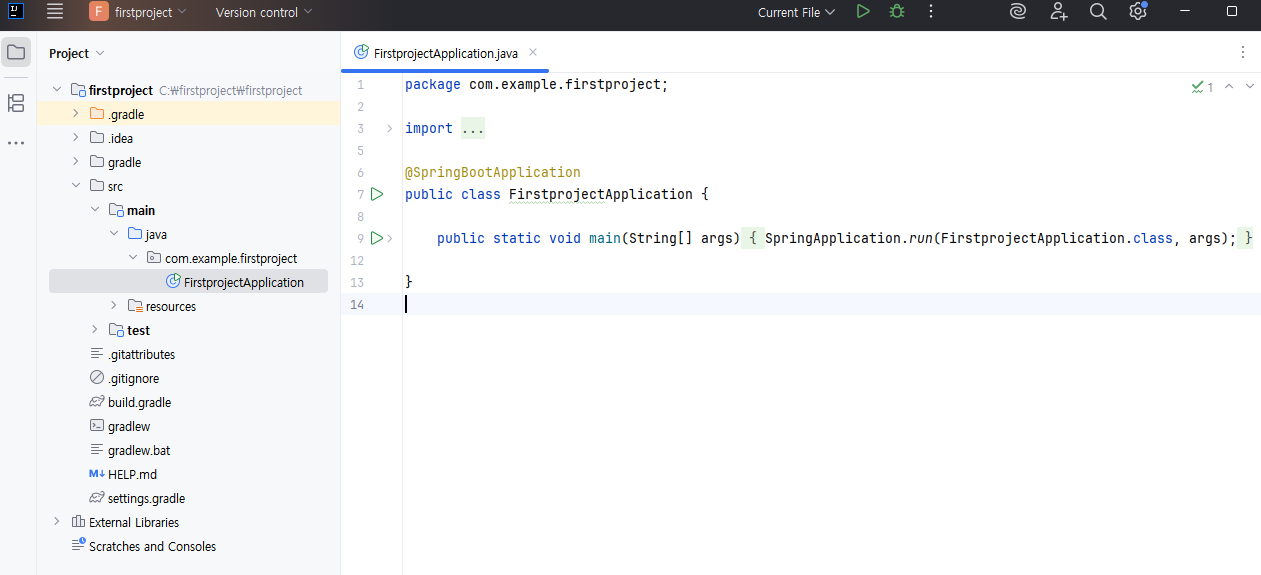Expand the .idea folder
Screen dimensions: 1261x575
pyautogui.click(x=75, y=138)
